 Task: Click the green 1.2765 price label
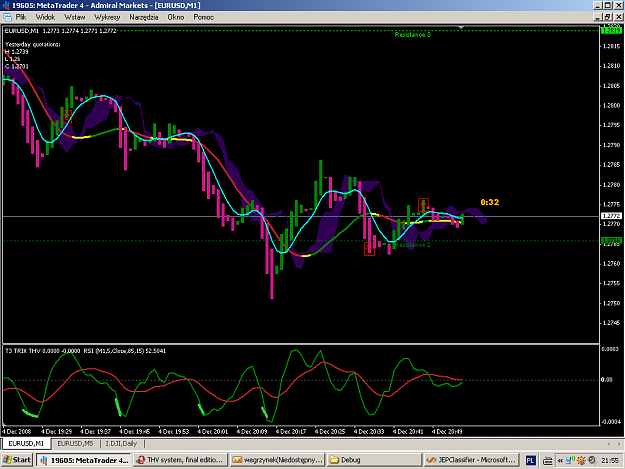tap(611, 241)
